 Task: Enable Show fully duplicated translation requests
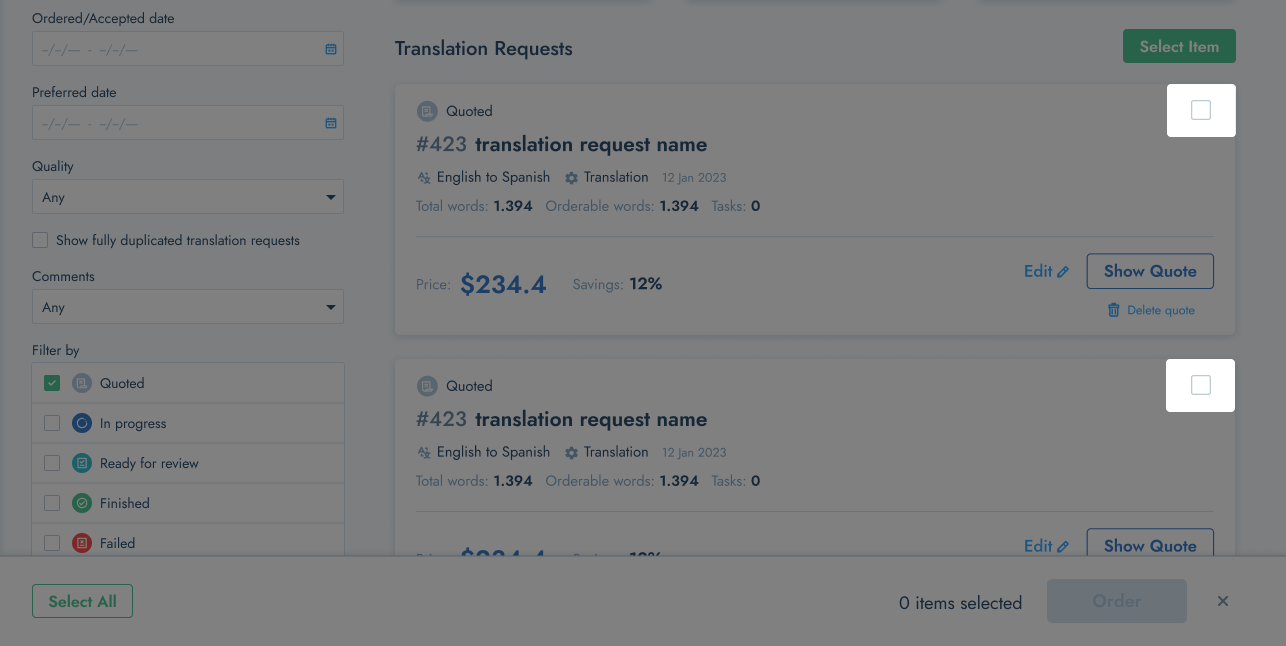point(40,240)
